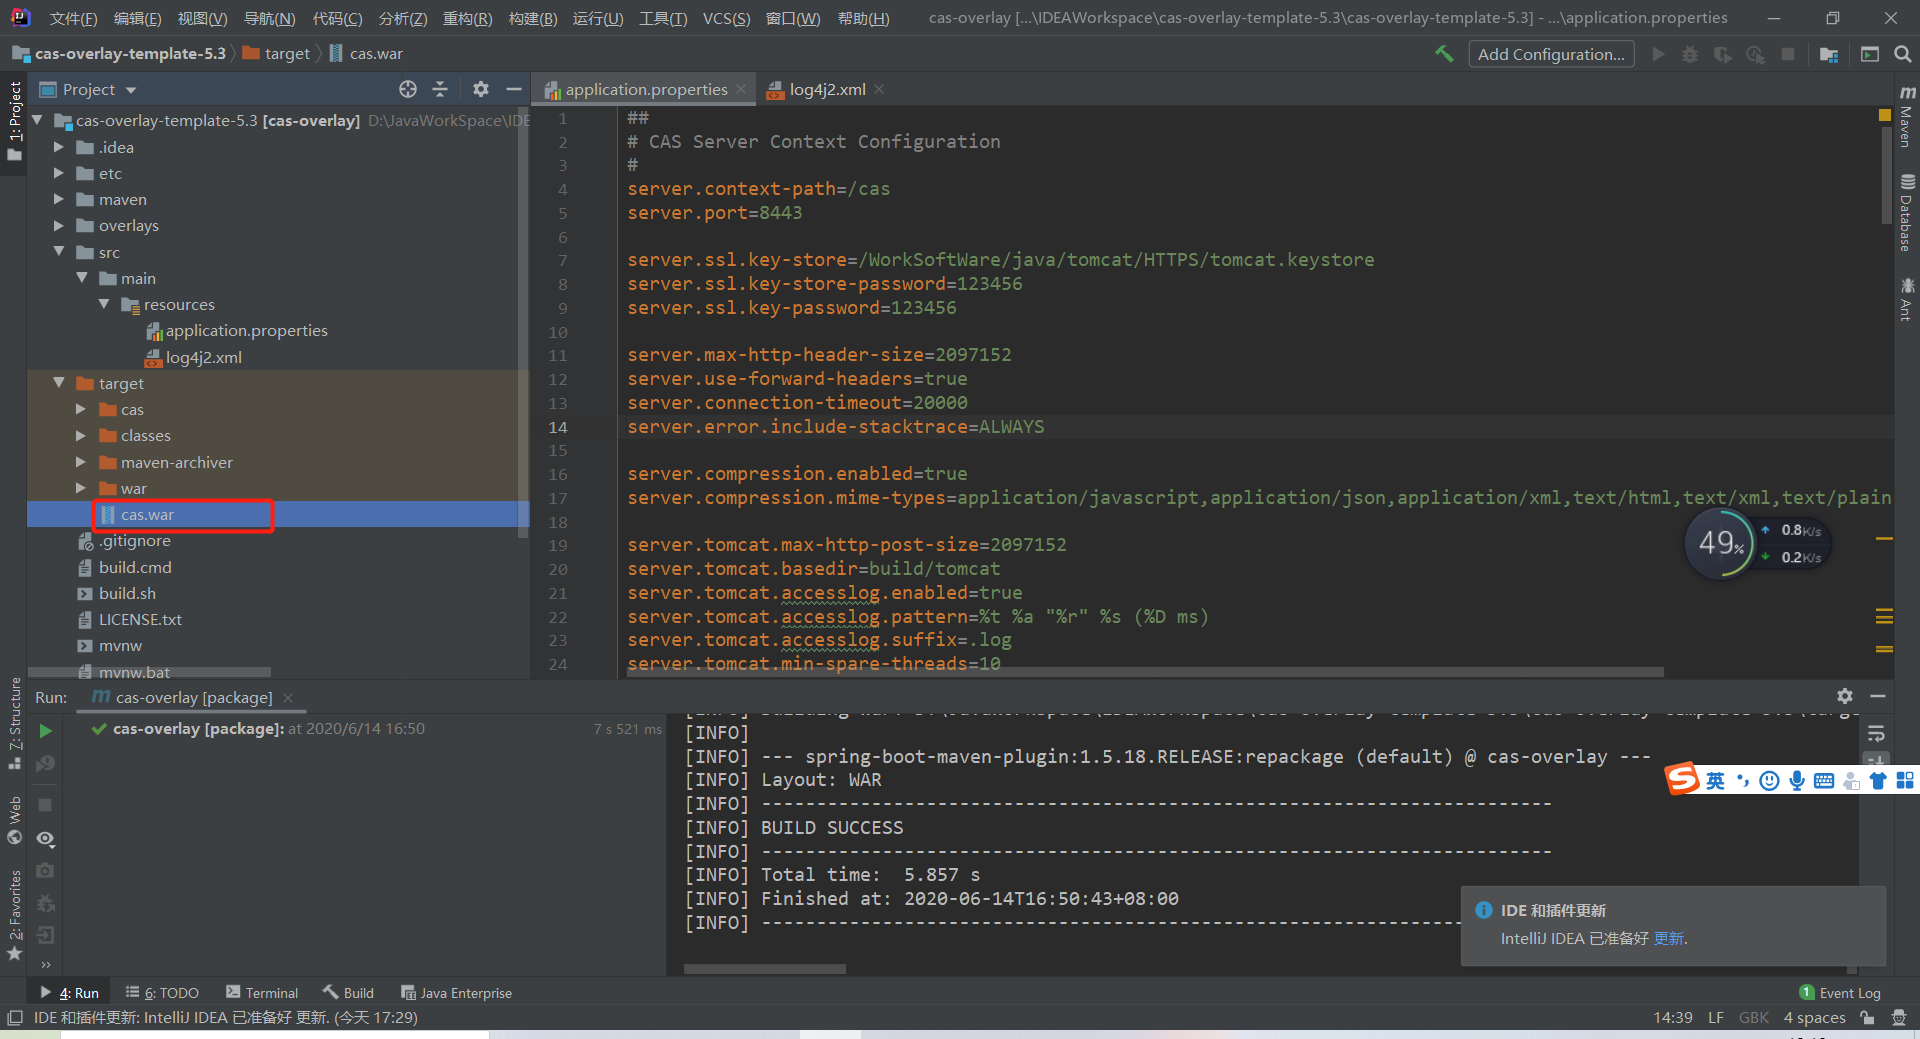Click the Run console horizontal scrollbar
This screenshot has height=1039, width=1920.
click(x=765, y=969)
